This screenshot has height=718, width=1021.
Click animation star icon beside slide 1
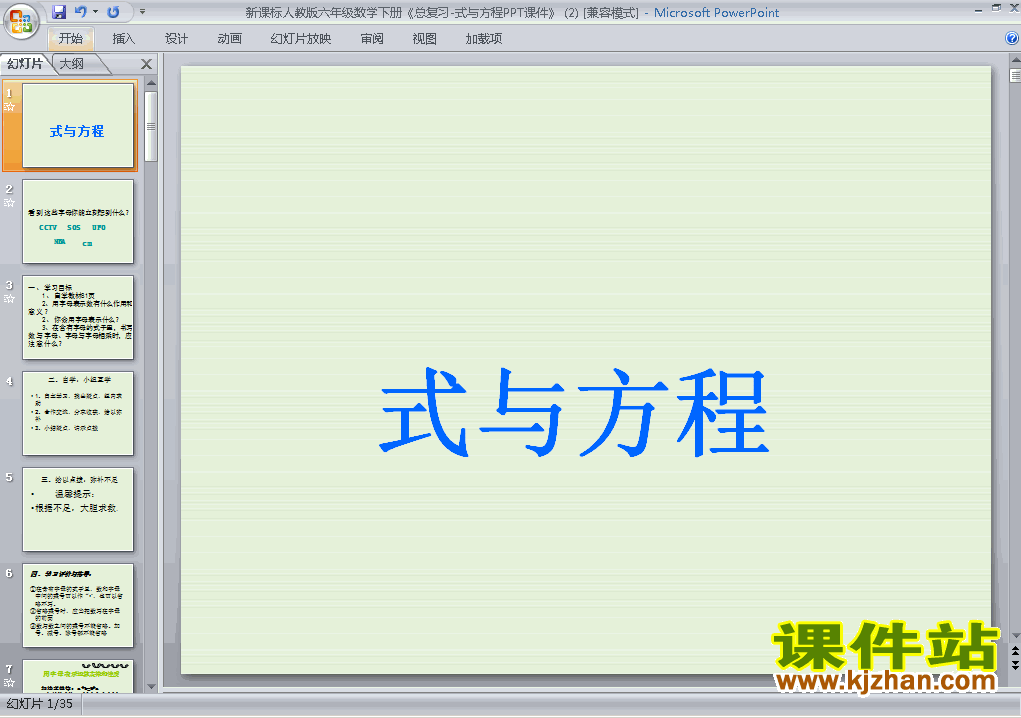9,107
